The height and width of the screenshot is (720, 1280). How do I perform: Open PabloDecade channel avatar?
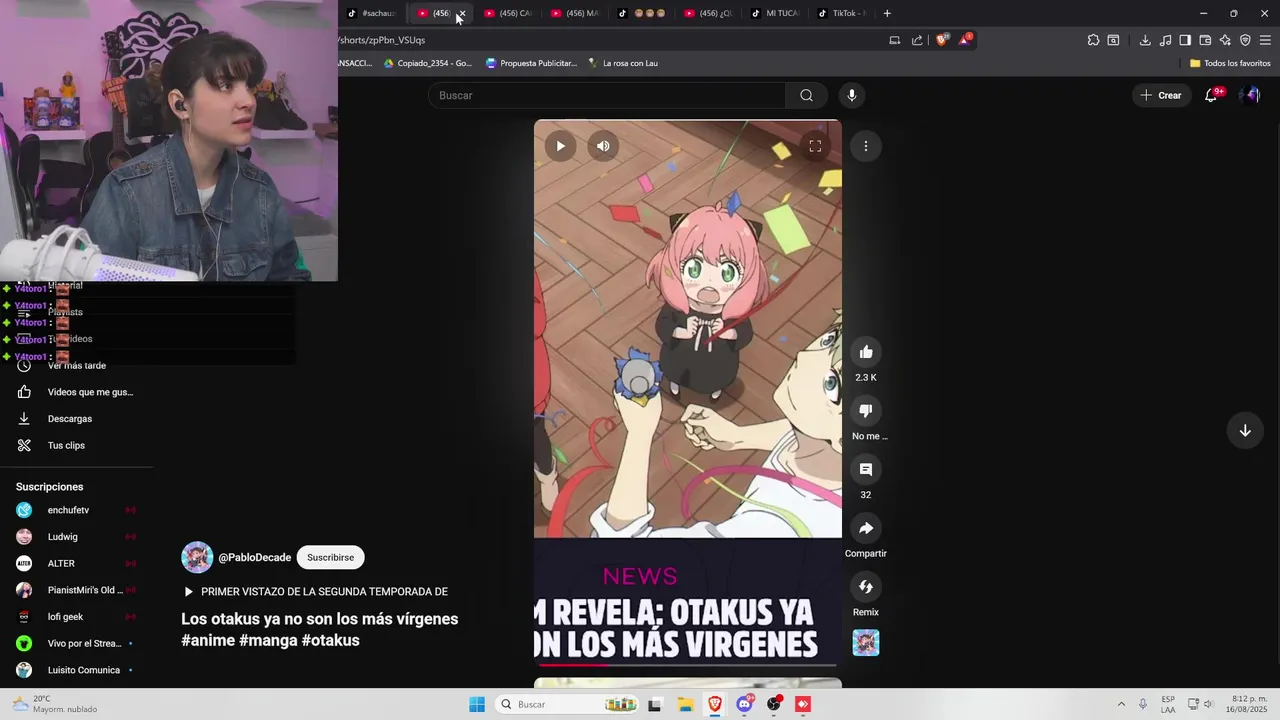pos(197,557)
